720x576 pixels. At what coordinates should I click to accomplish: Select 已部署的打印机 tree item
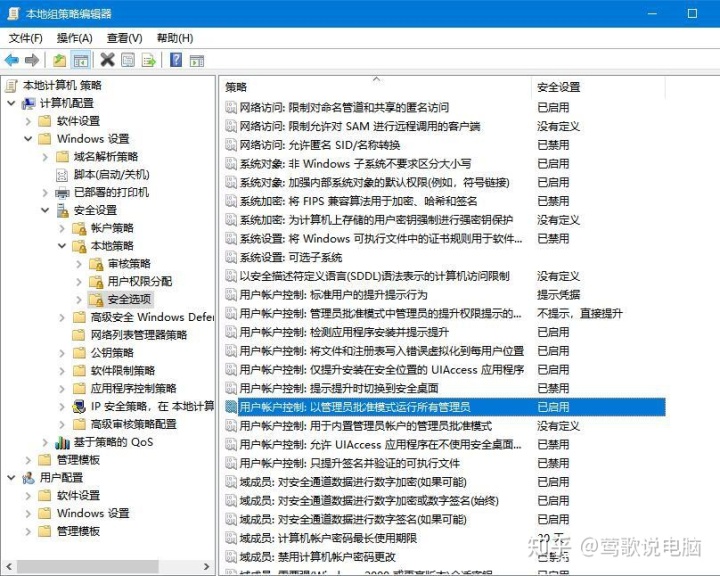click(x=111, y=192)
